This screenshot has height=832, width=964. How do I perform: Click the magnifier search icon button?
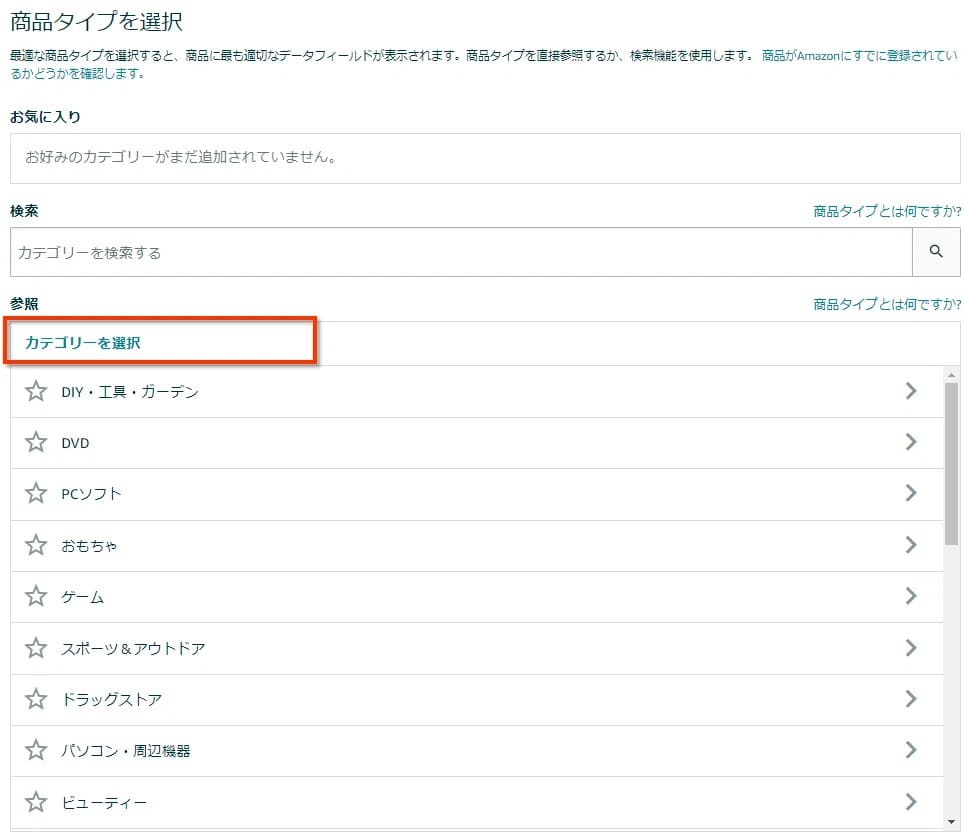936,252
